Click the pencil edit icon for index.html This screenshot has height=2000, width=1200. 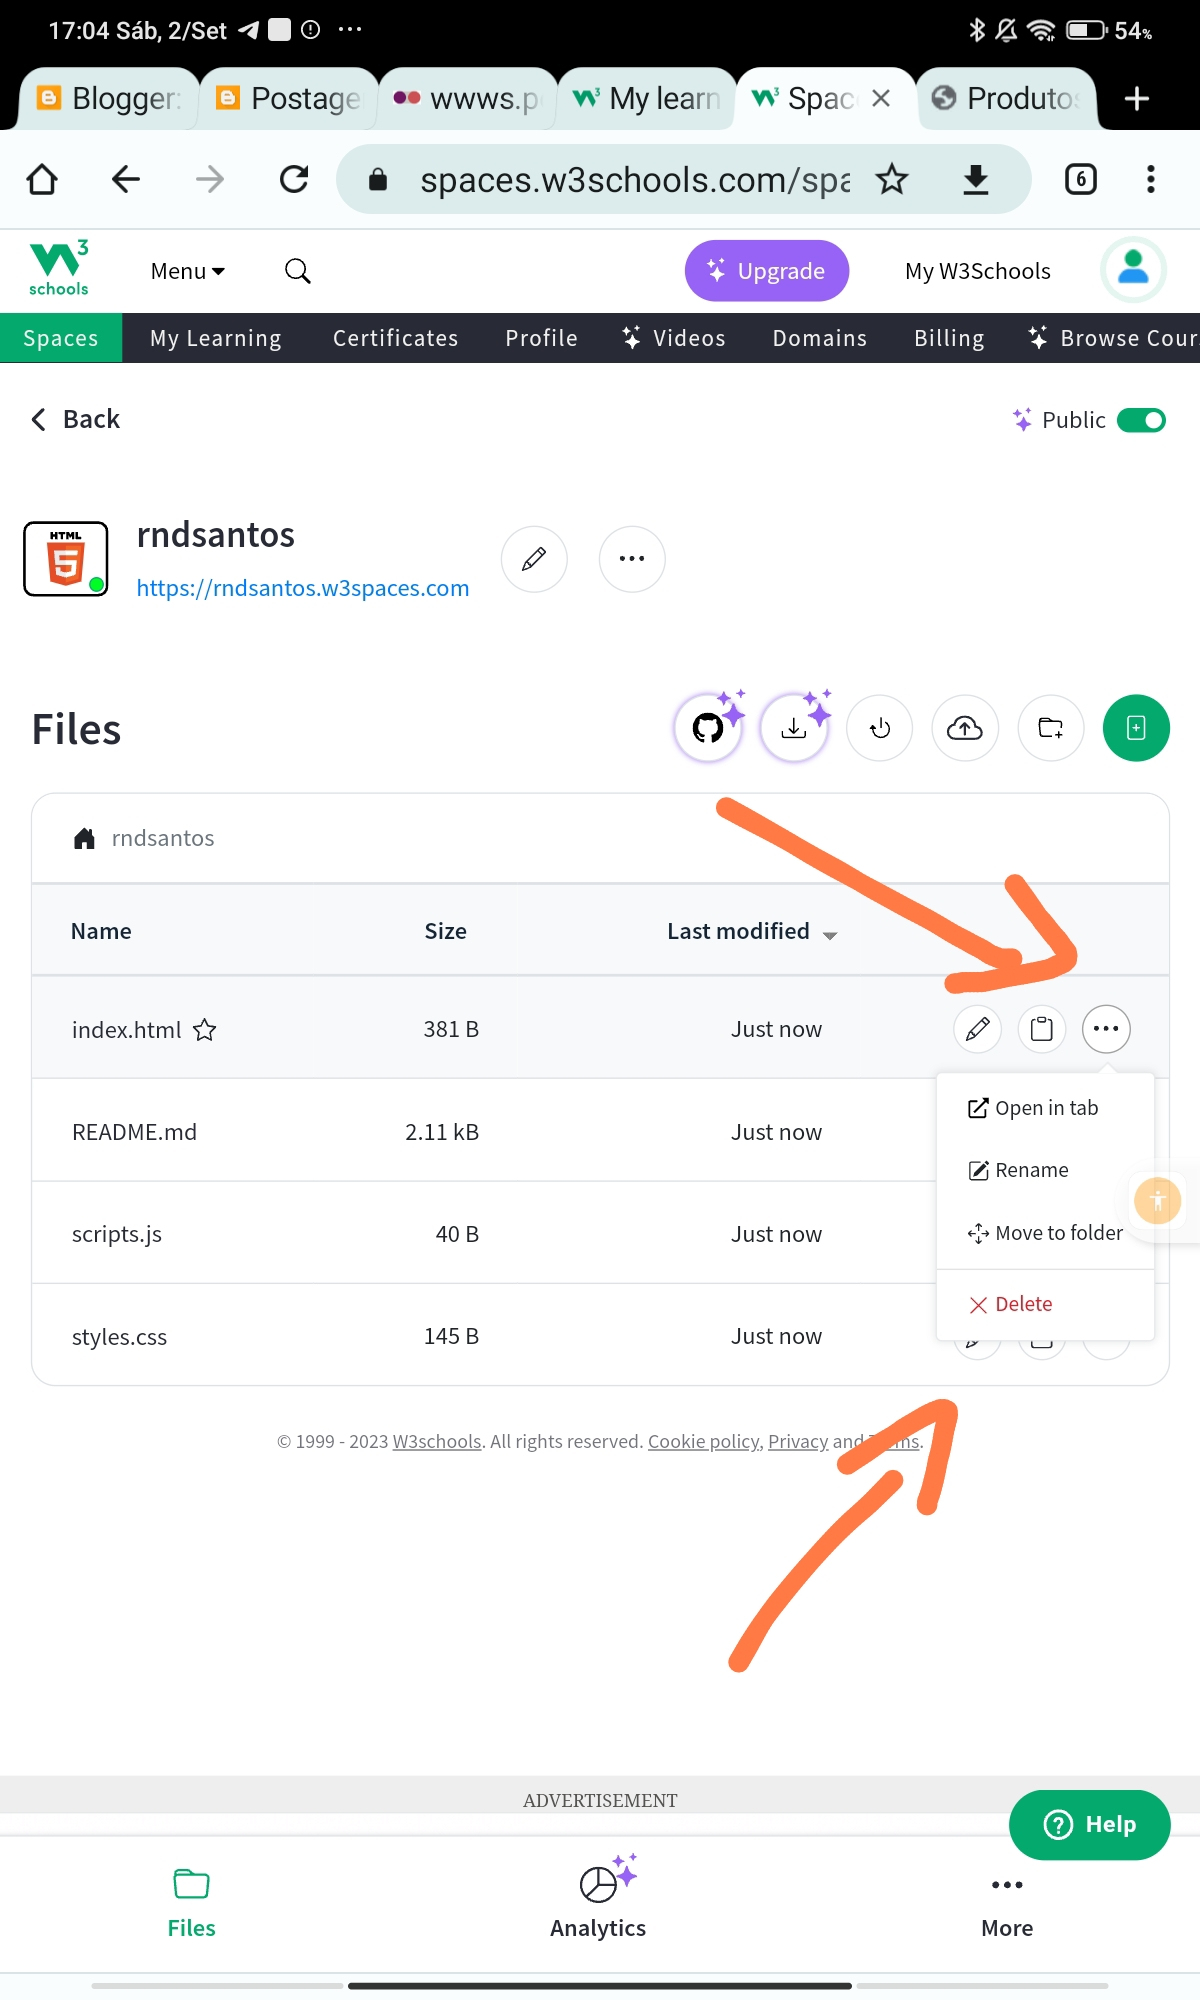(x=977, y=1029)
